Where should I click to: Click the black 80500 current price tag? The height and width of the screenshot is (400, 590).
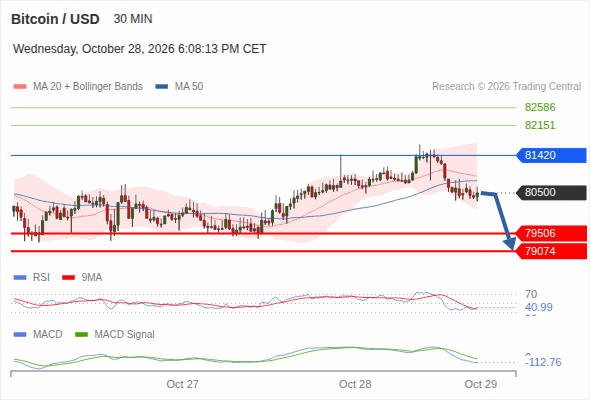tap(551, 192)
